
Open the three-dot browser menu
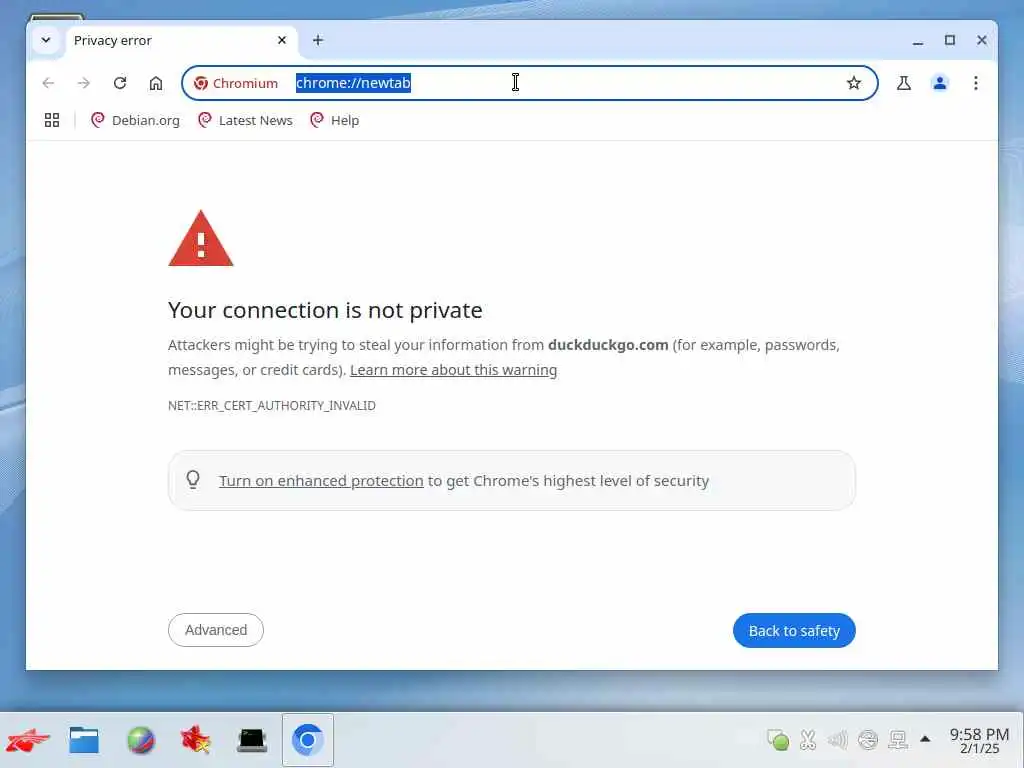click(976, 83)
